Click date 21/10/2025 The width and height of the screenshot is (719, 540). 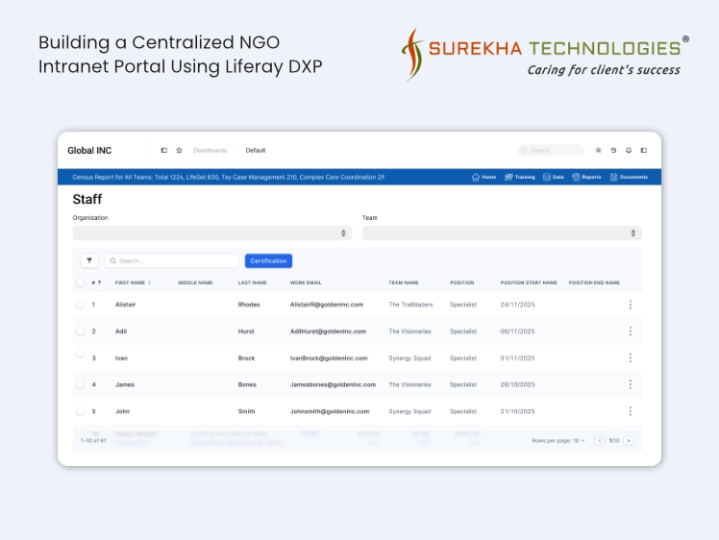tap(518, 411)
